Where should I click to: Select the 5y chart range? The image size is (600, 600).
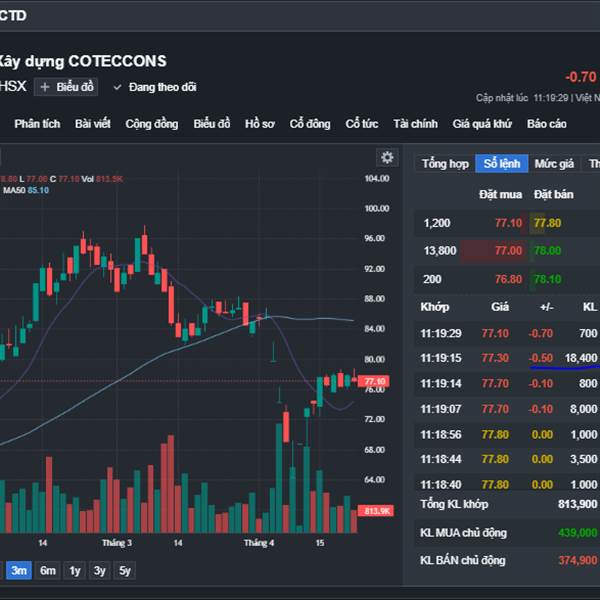pos(124,570)
